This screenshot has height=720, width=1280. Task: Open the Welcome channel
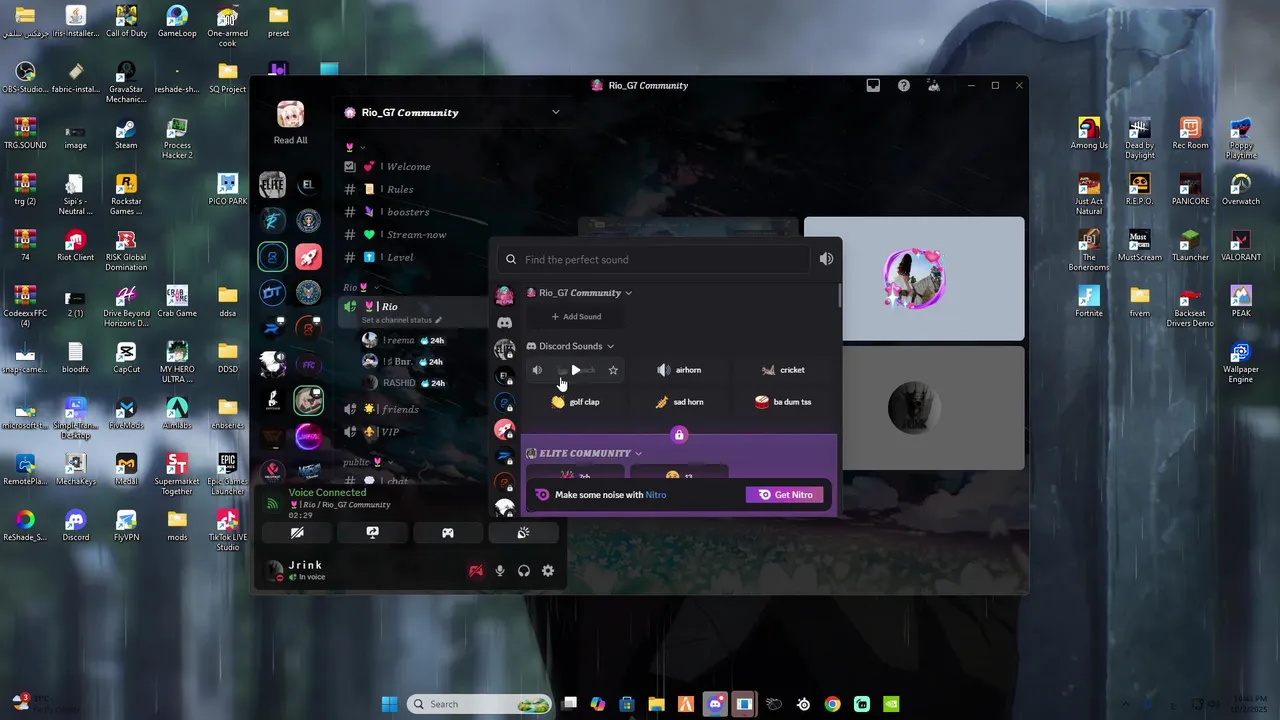tap(411, 167)
